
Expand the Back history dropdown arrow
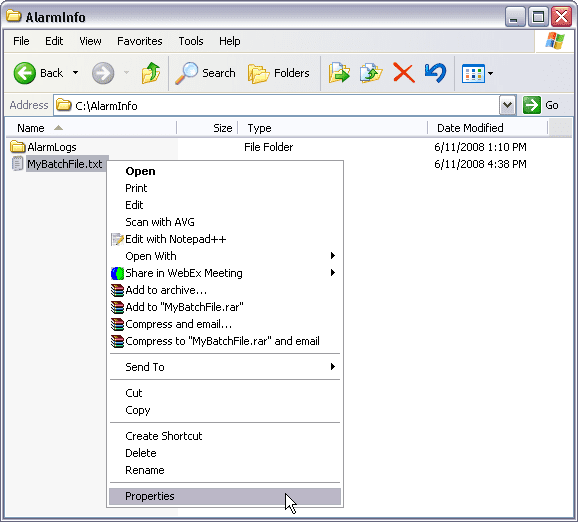pos(75,73)
